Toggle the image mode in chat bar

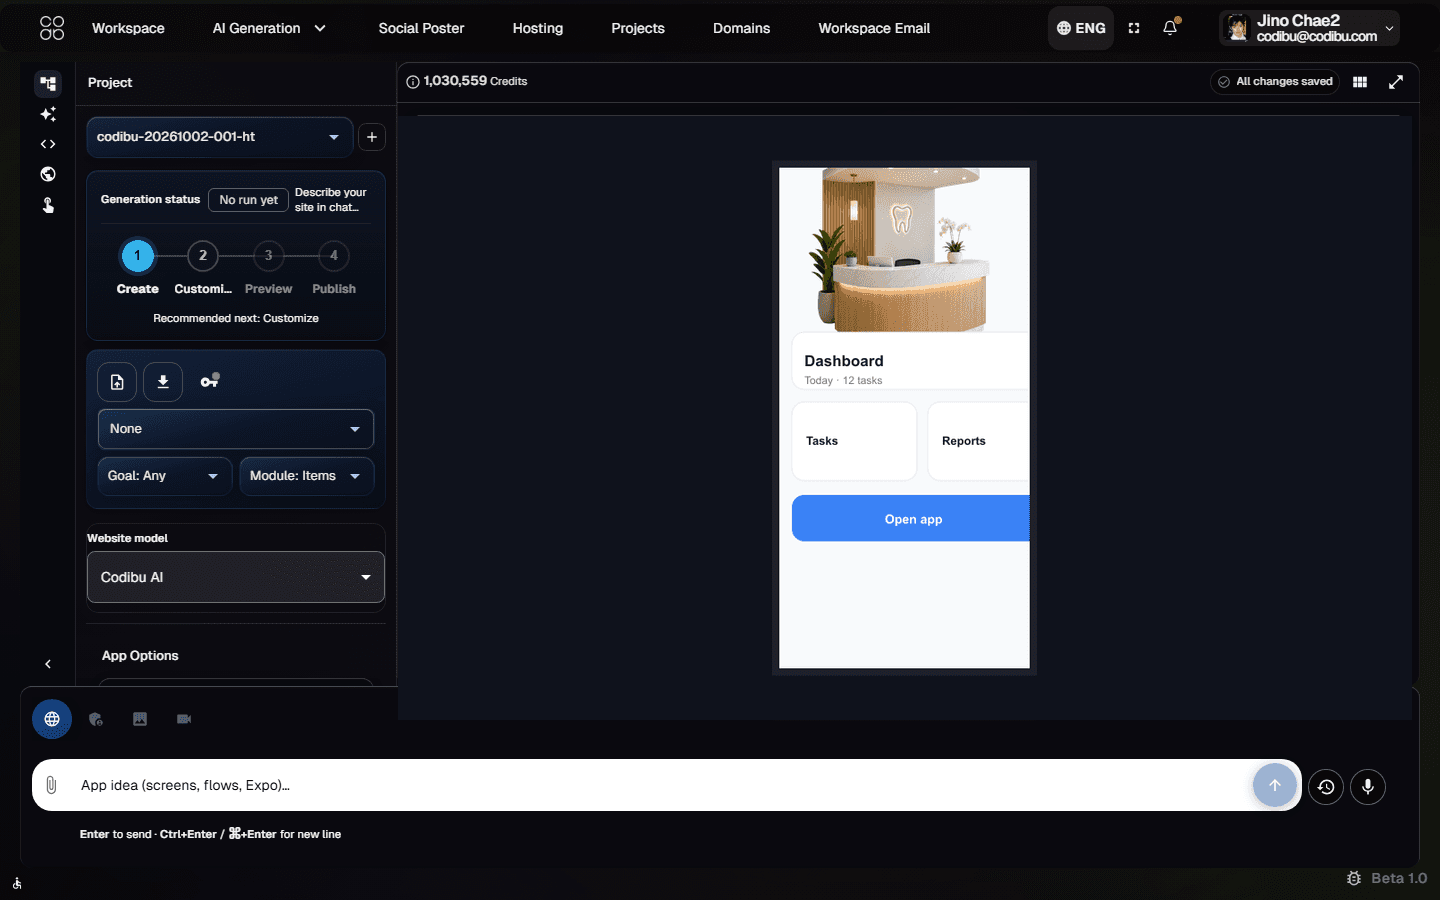(140, 719)
